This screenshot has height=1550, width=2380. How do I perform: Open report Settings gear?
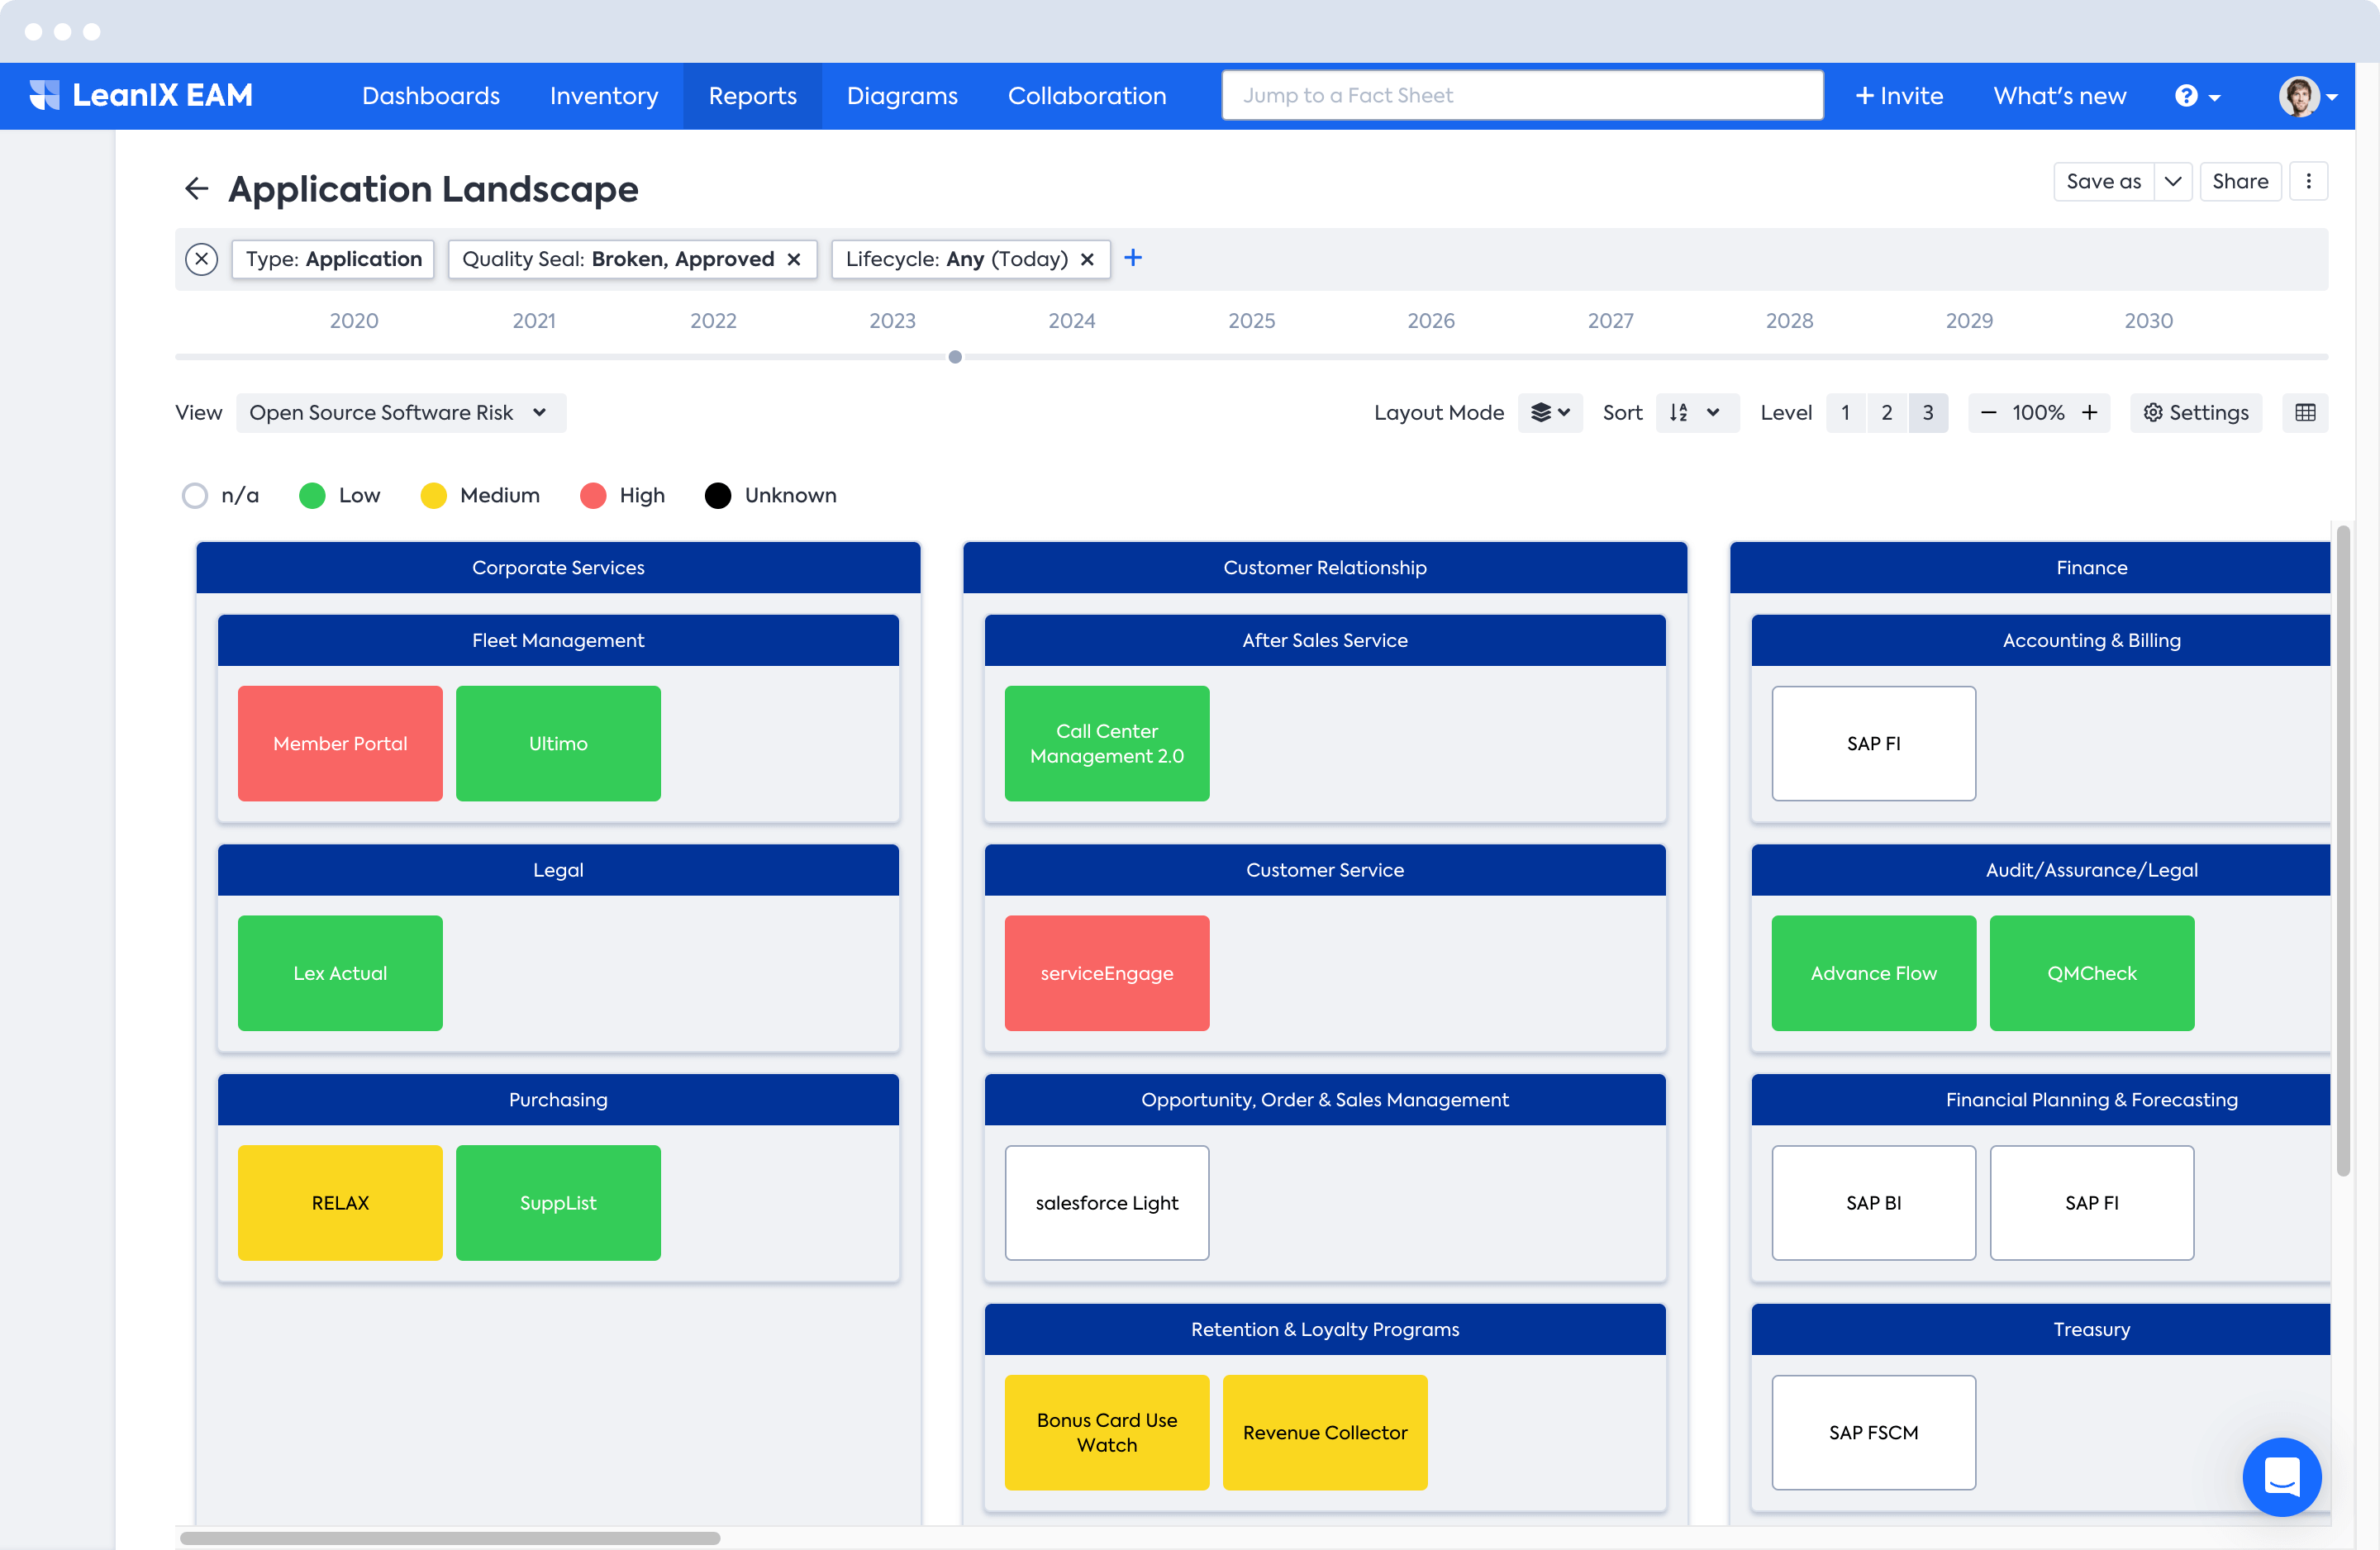(x=2195, y=412)
